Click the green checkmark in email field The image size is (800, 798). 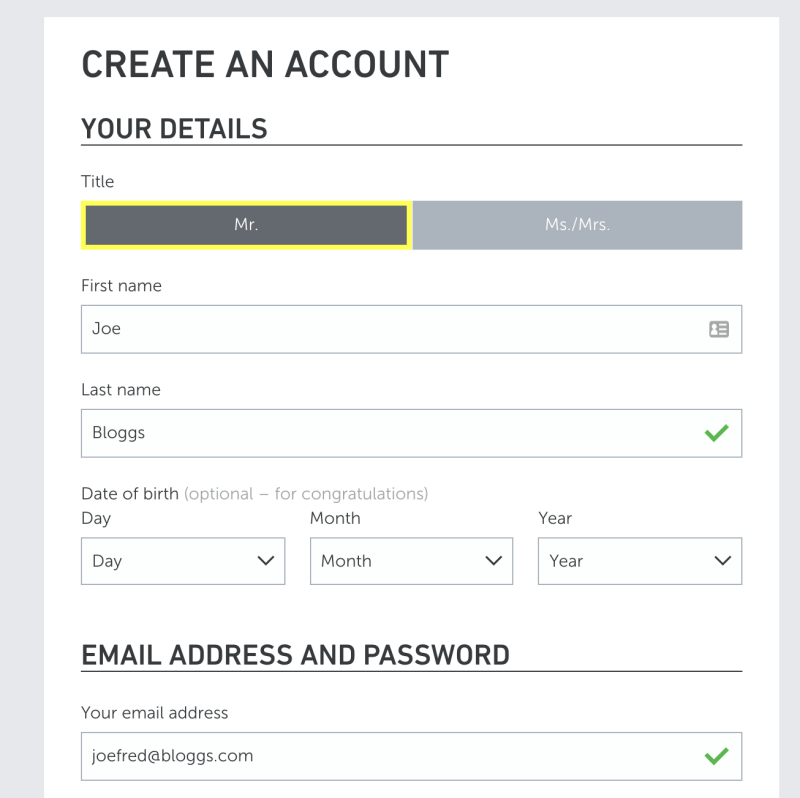(716, 756)
